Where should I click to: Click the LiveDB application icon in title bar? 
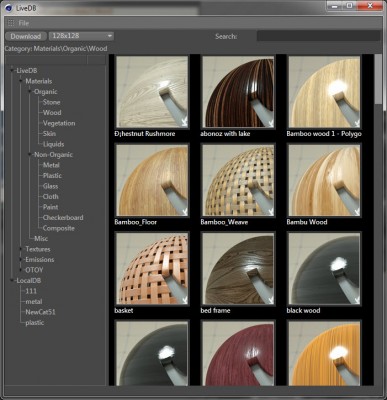pos(9,8)
